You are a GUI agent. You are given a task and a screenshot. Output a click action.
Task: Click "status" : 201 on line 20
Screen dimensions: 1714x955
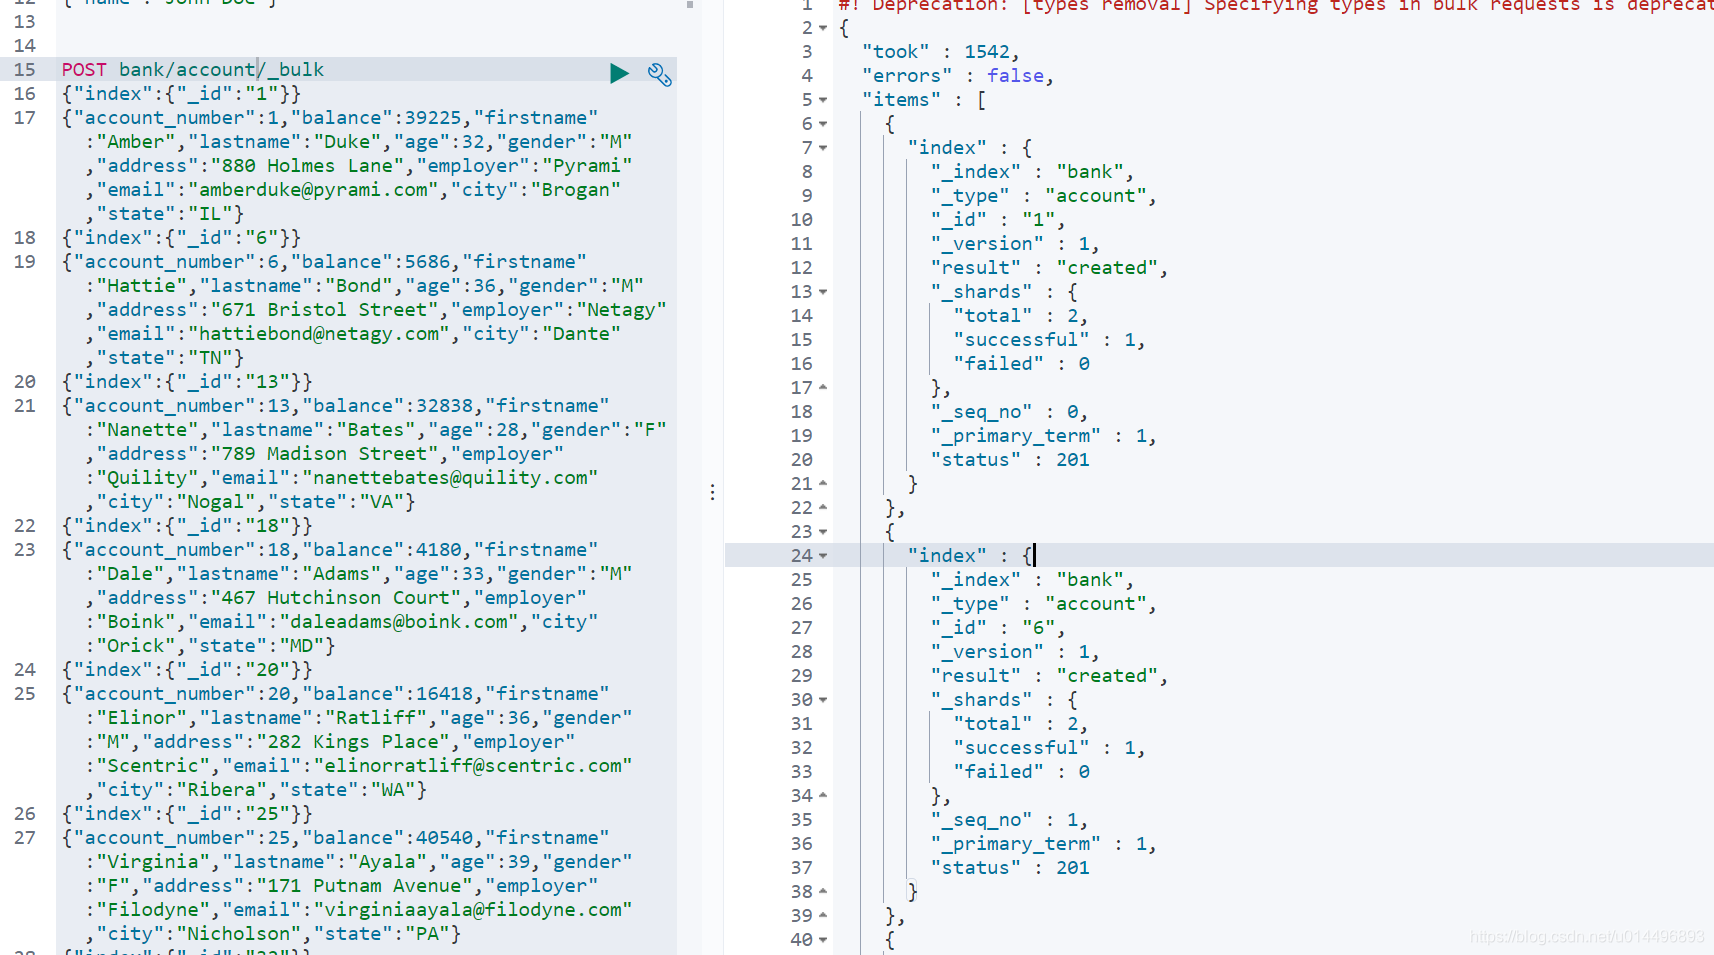tap(1010, 460)
